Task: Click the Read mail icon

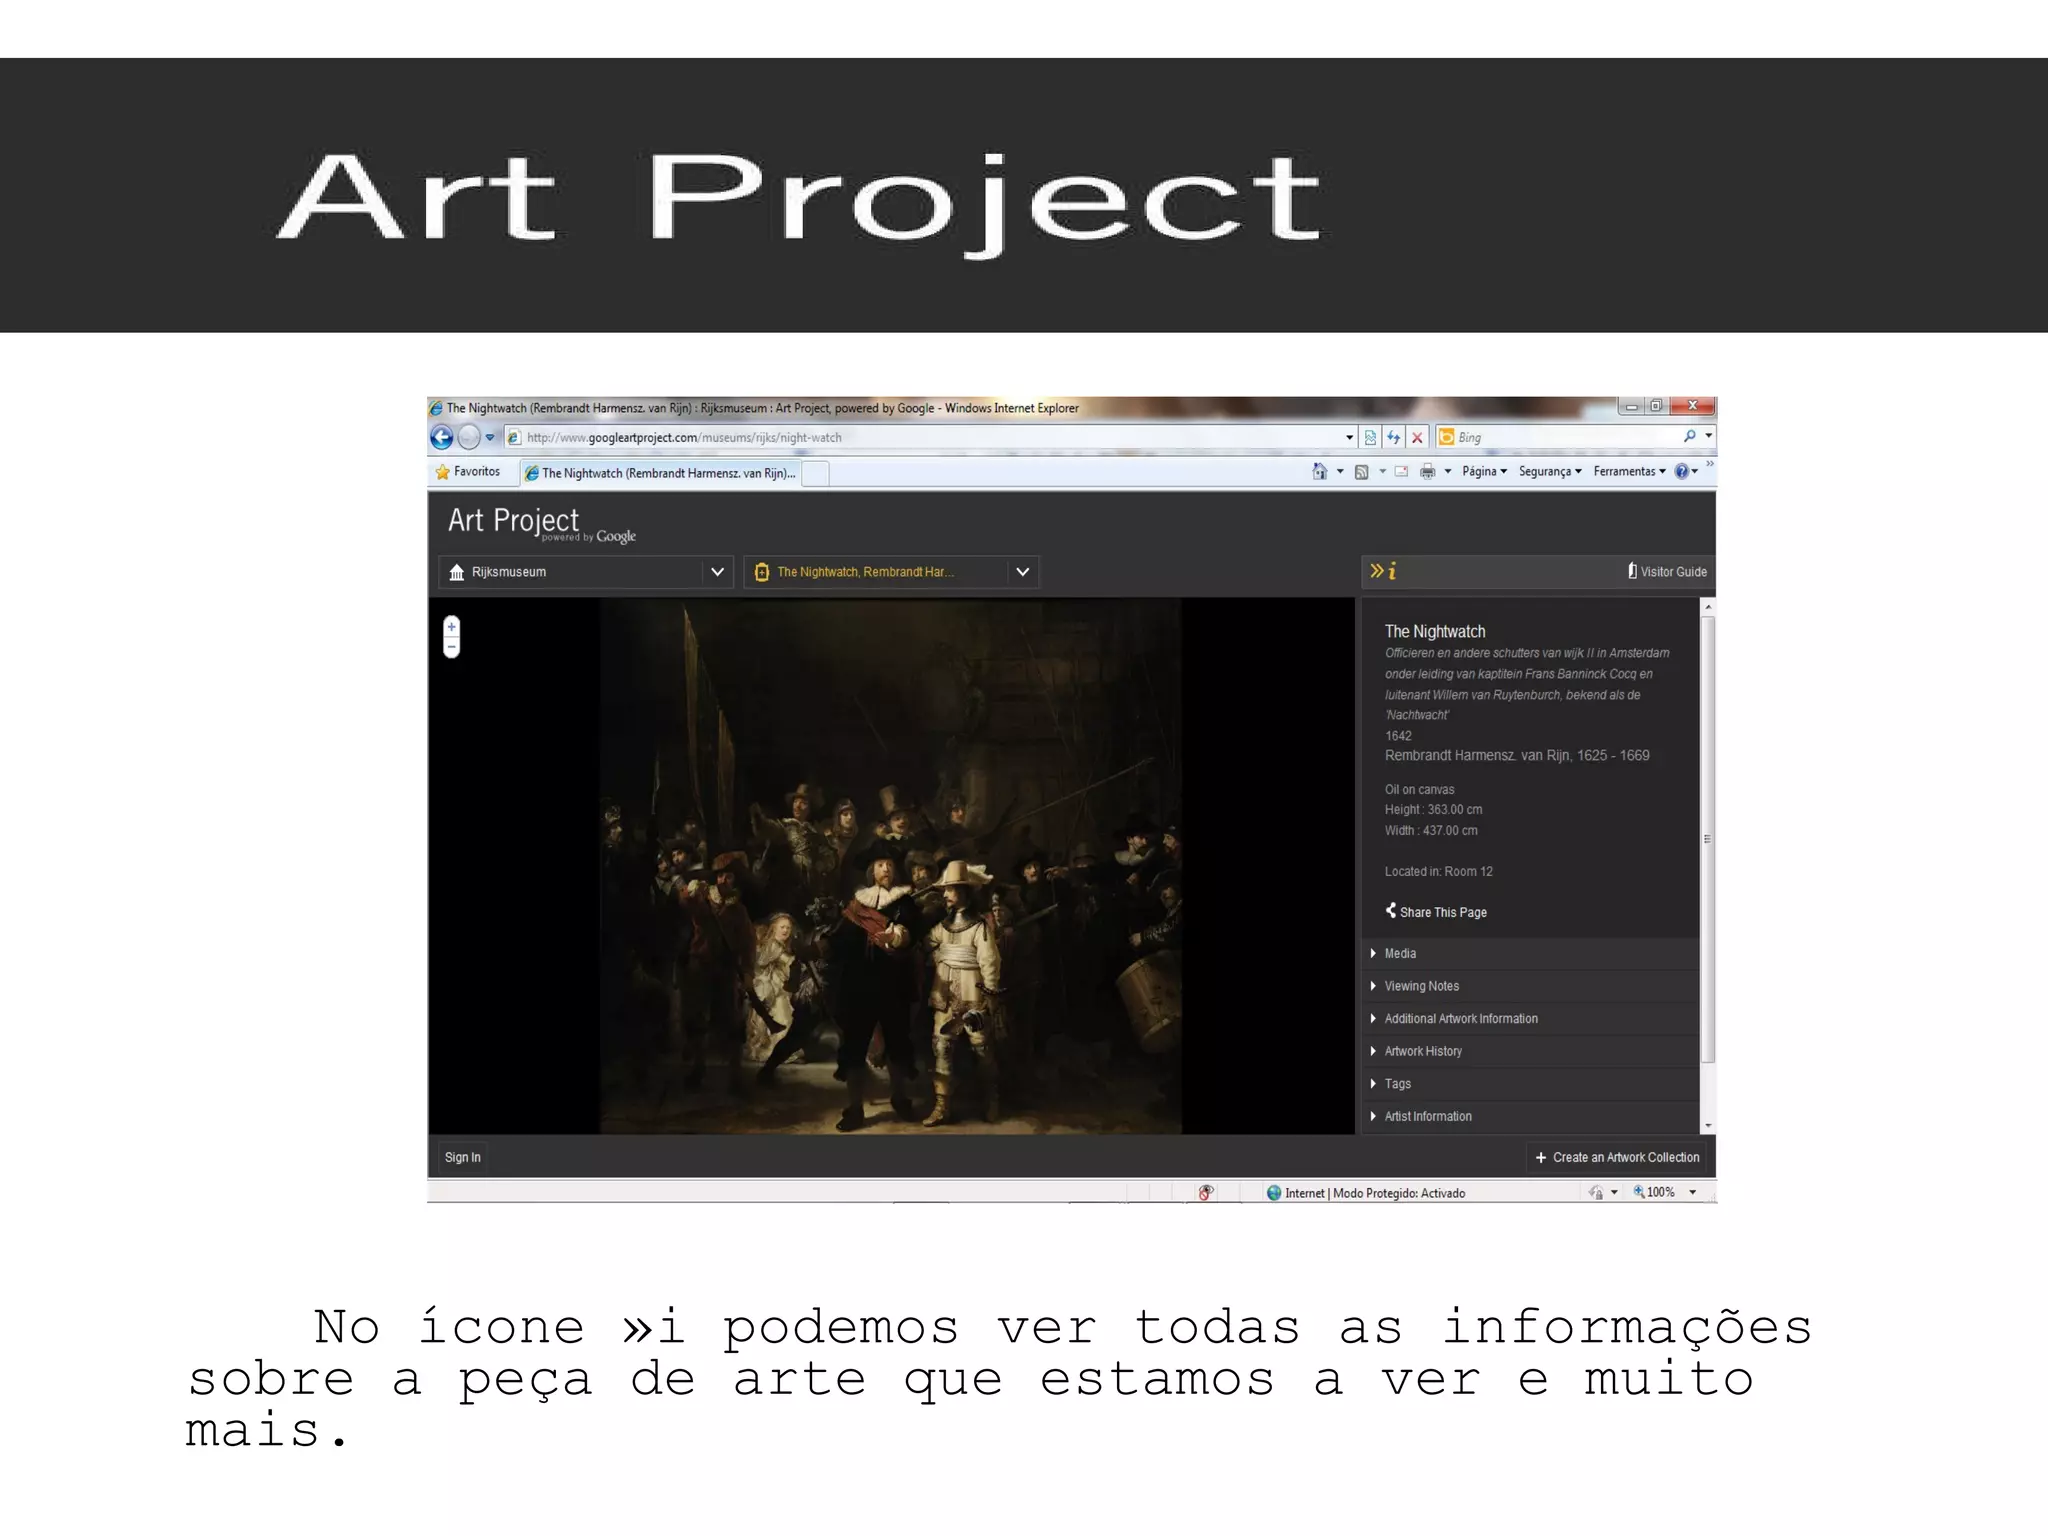Action: point(1401,472)
